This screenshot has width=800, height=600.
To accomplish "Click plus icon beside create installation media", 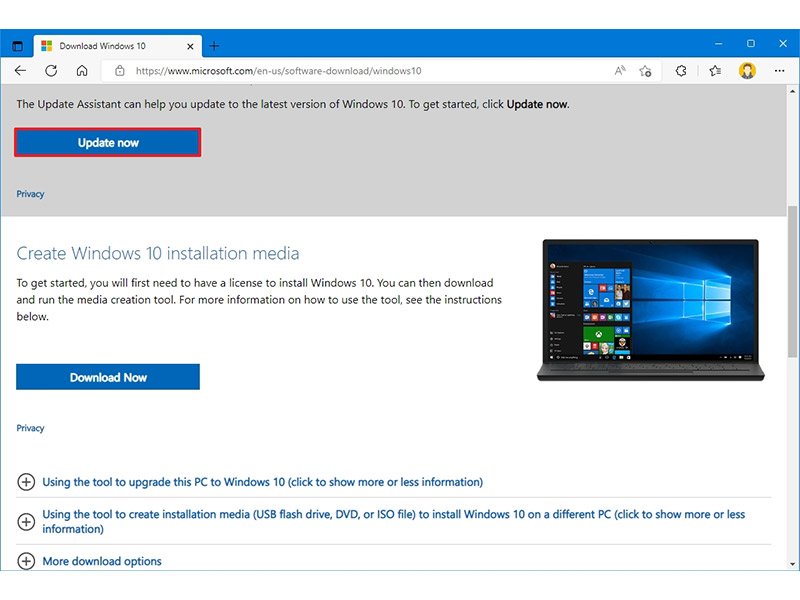I will point(26,521).
